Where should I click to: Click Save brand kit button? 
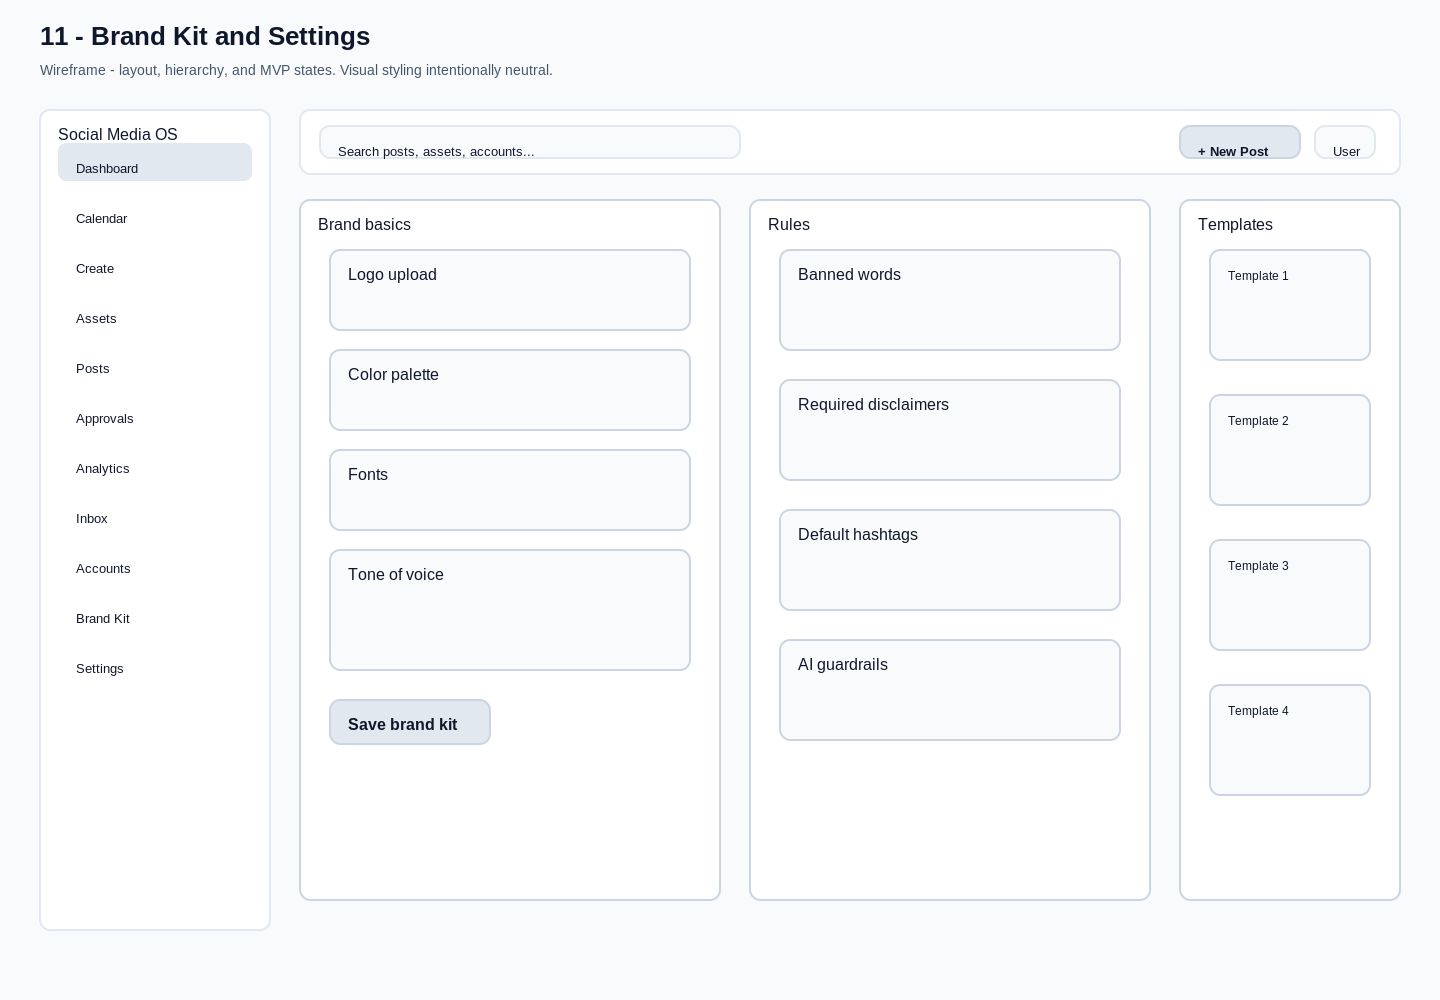click(x=410, y=722)
